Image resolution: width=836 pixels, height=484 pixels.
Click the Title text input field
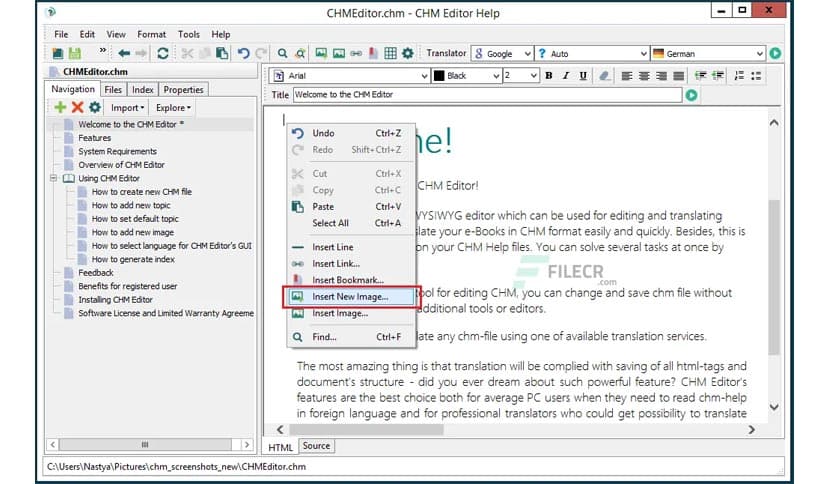[x=487, y=95]
